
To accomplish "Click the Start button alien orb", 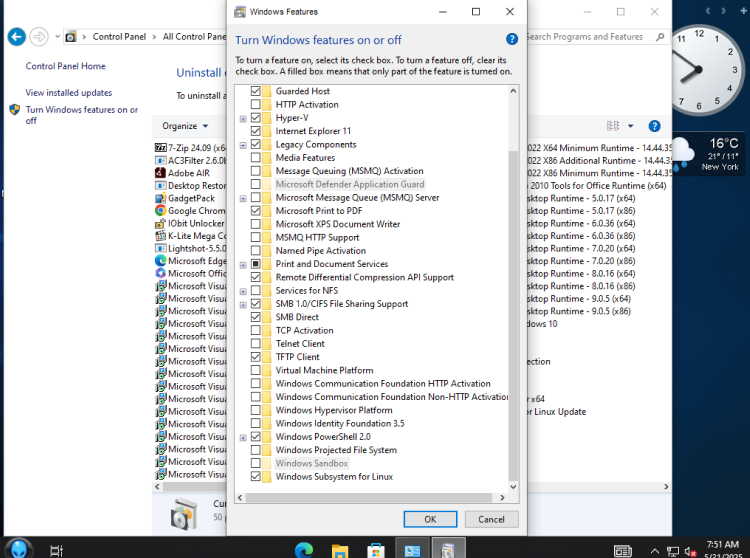I will [x=19, y=549].
